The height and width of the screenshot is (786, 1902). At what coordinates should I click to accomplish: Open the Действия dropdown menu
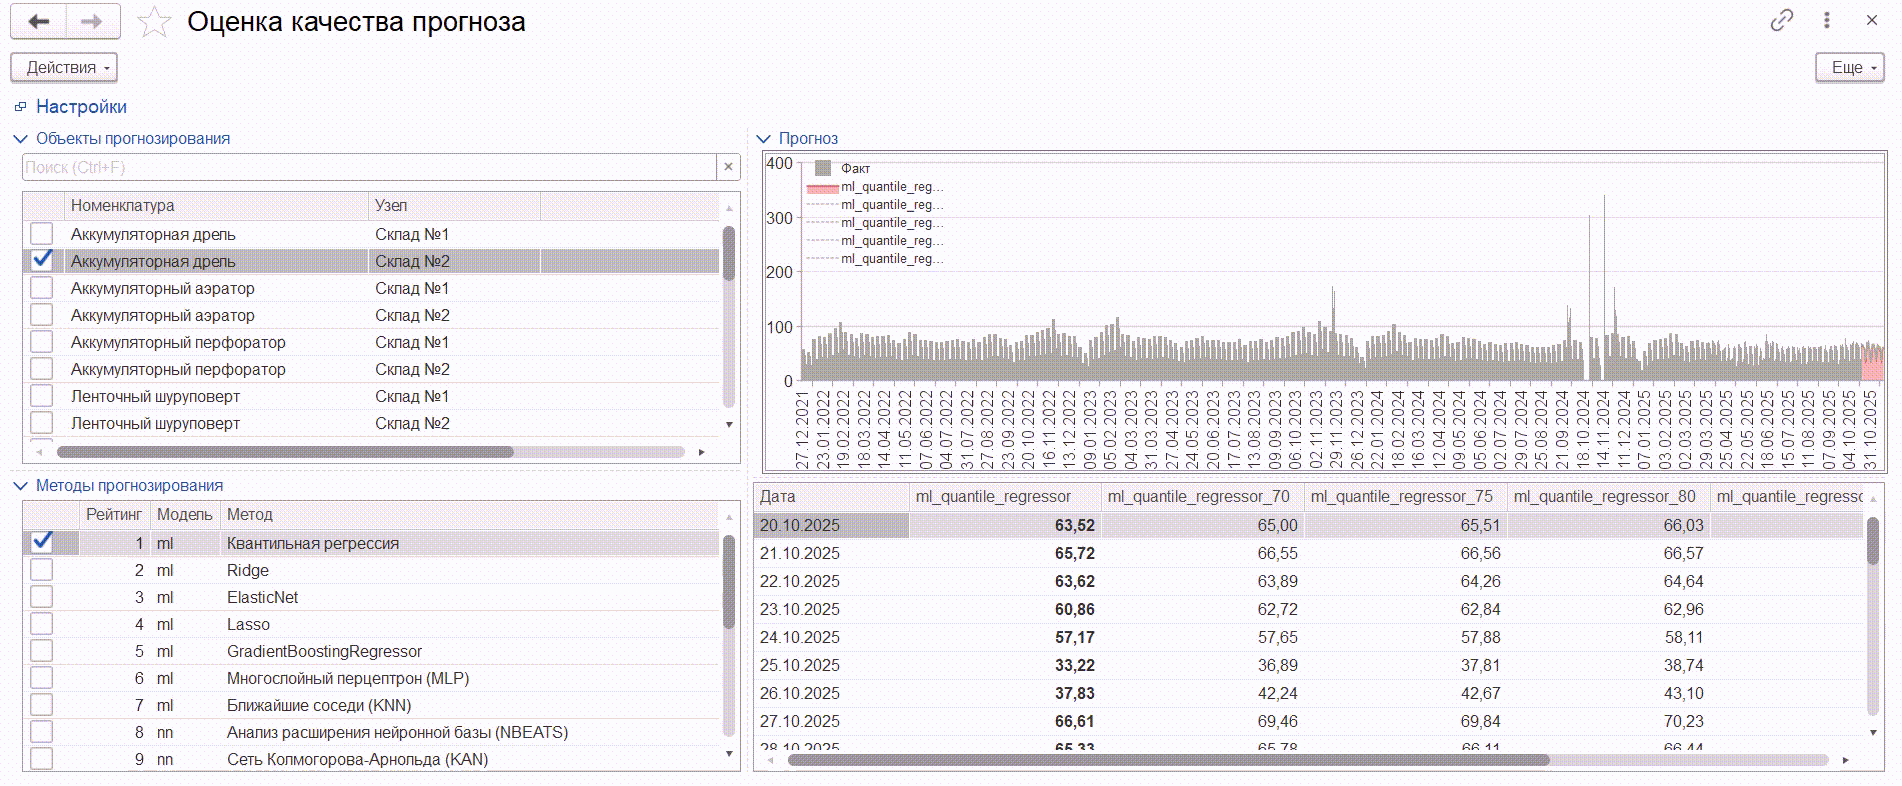point(64,67)
